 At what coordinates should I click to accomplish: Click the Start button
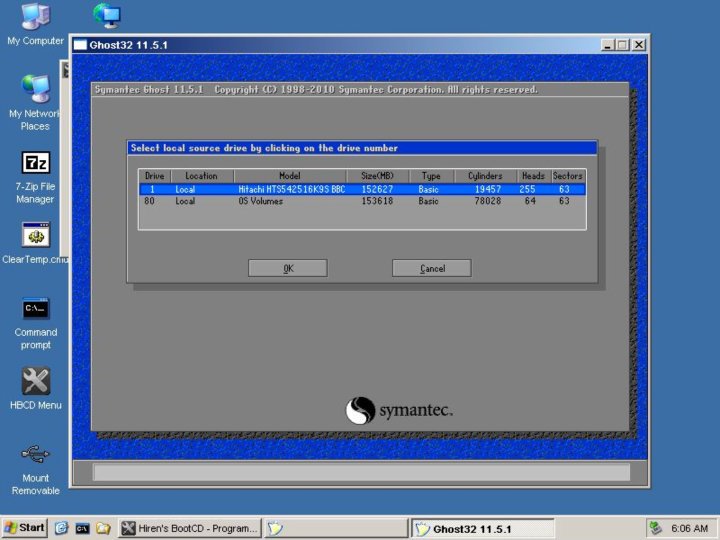(24, 528)
